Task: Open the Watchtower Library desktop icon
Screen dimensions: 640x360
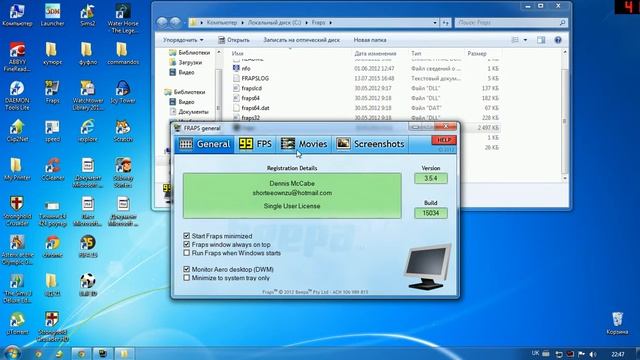Action: coord(88,96)
